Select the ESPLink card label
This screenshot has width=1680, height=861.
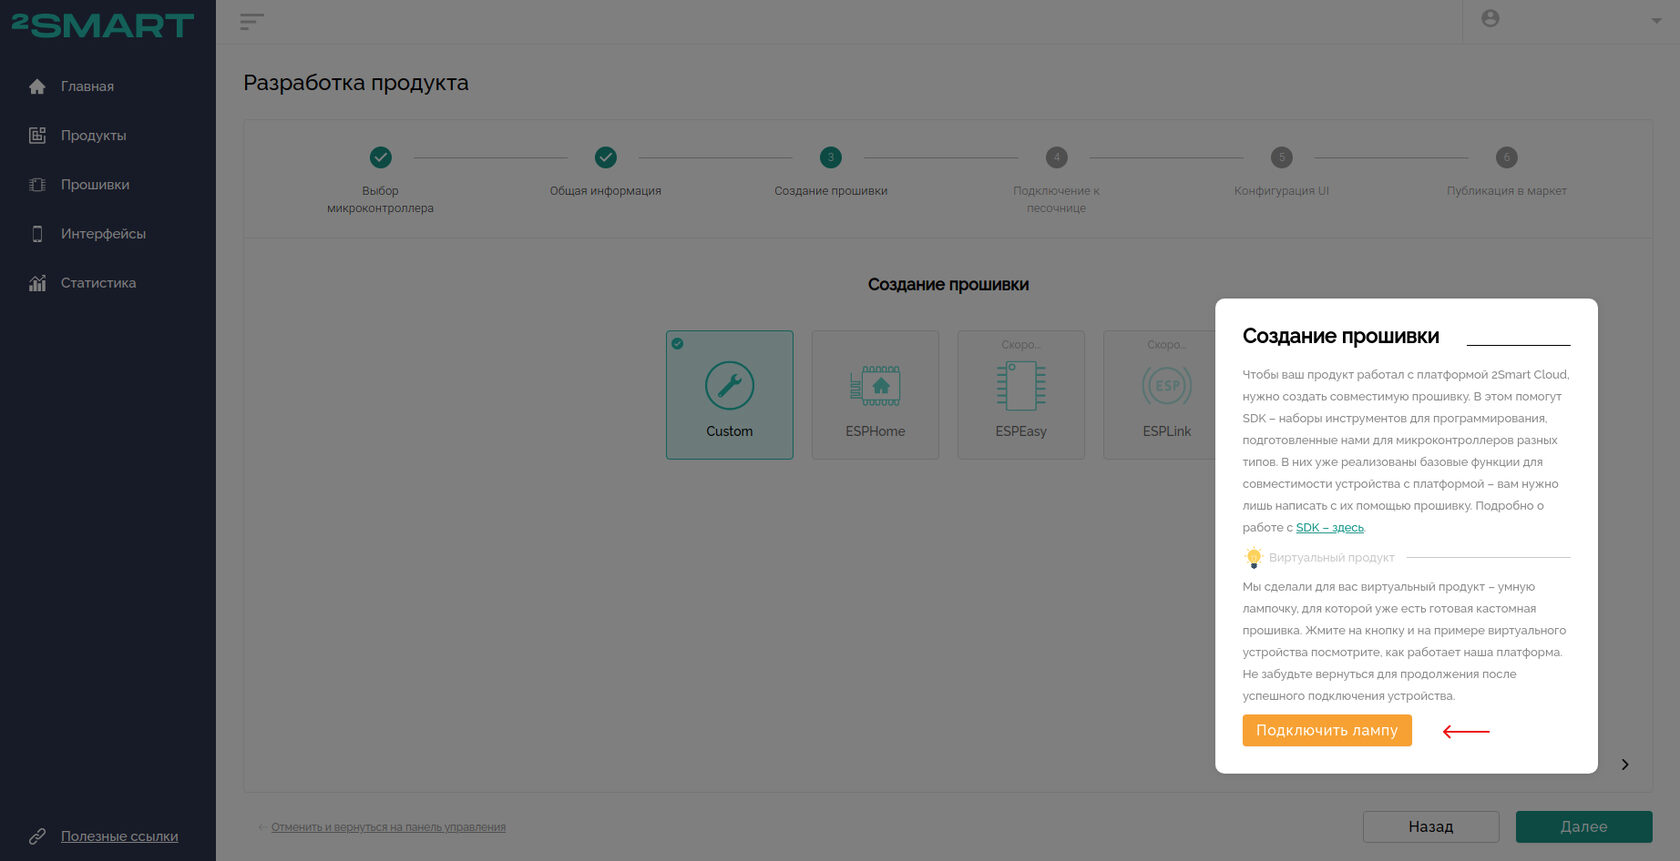pyautogui.click(x=1167, y=431)
